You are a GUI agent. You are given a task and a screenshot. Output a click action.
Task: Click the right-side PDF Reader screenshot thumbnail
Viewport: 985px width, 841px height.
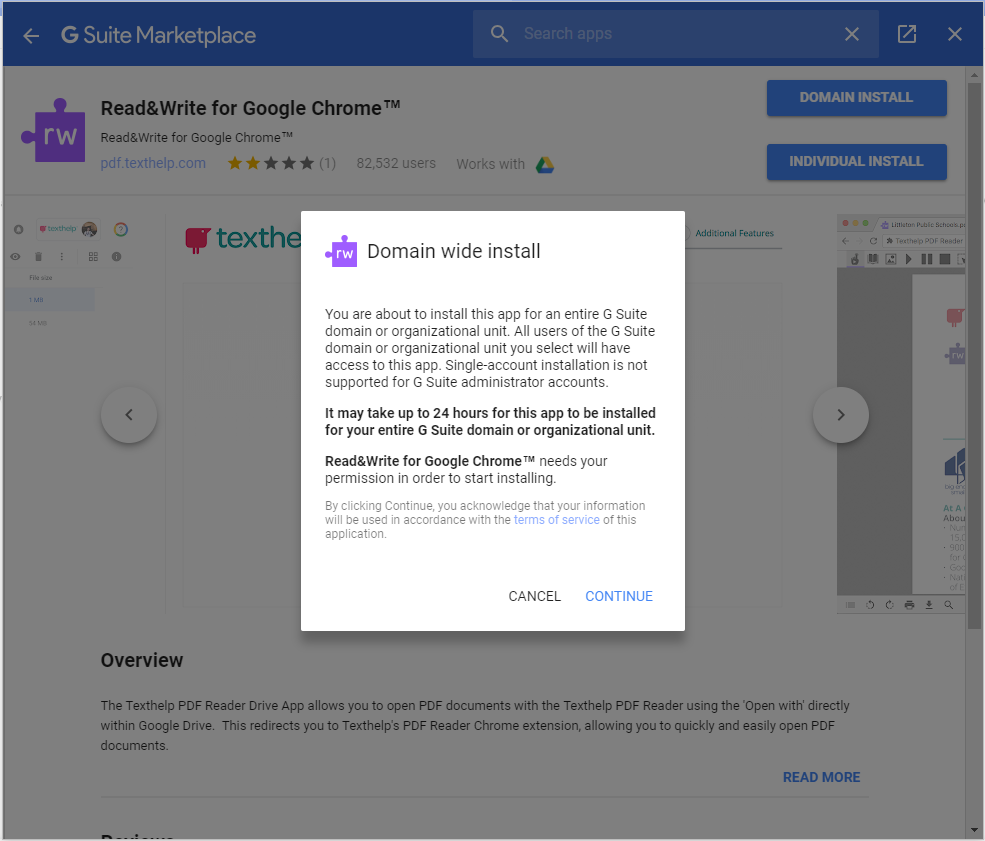pyautogui.click(x=901, y=413)
